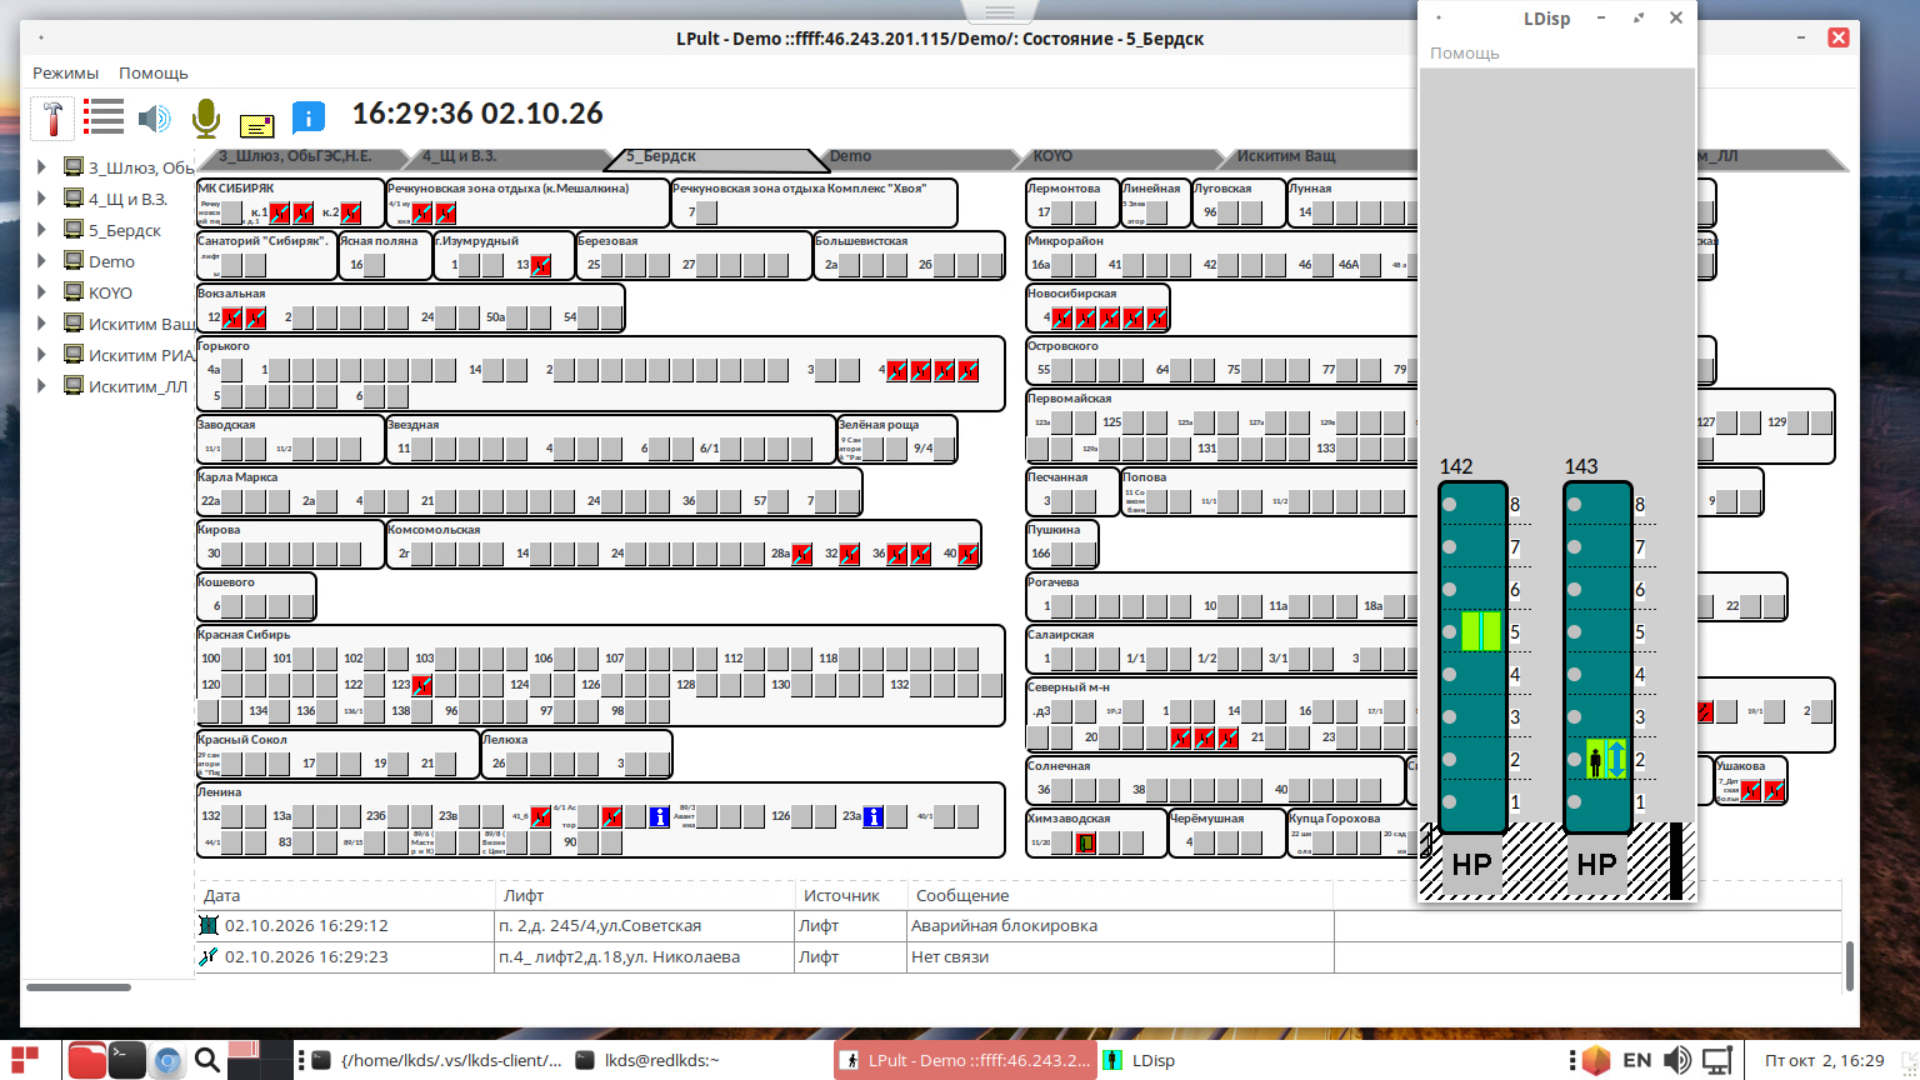Toggle the speaker sound icon
1920x1080 pixels.
[154, 119]
